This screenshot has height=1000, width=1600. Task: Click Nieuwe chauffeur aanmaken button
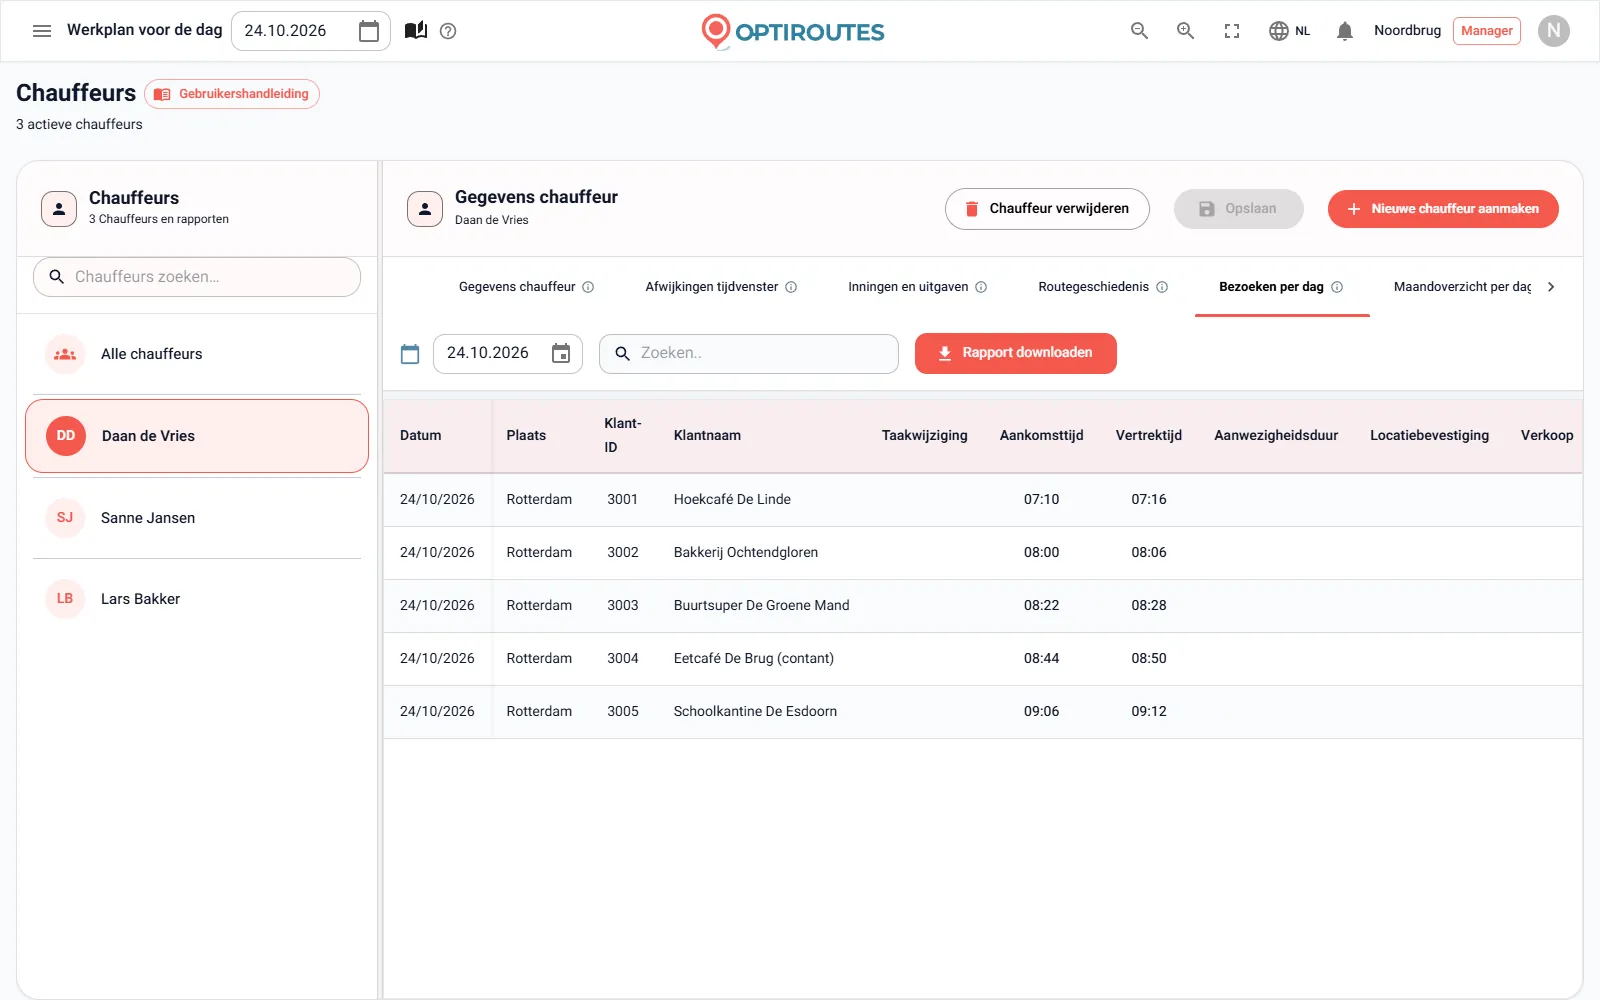1443,209
